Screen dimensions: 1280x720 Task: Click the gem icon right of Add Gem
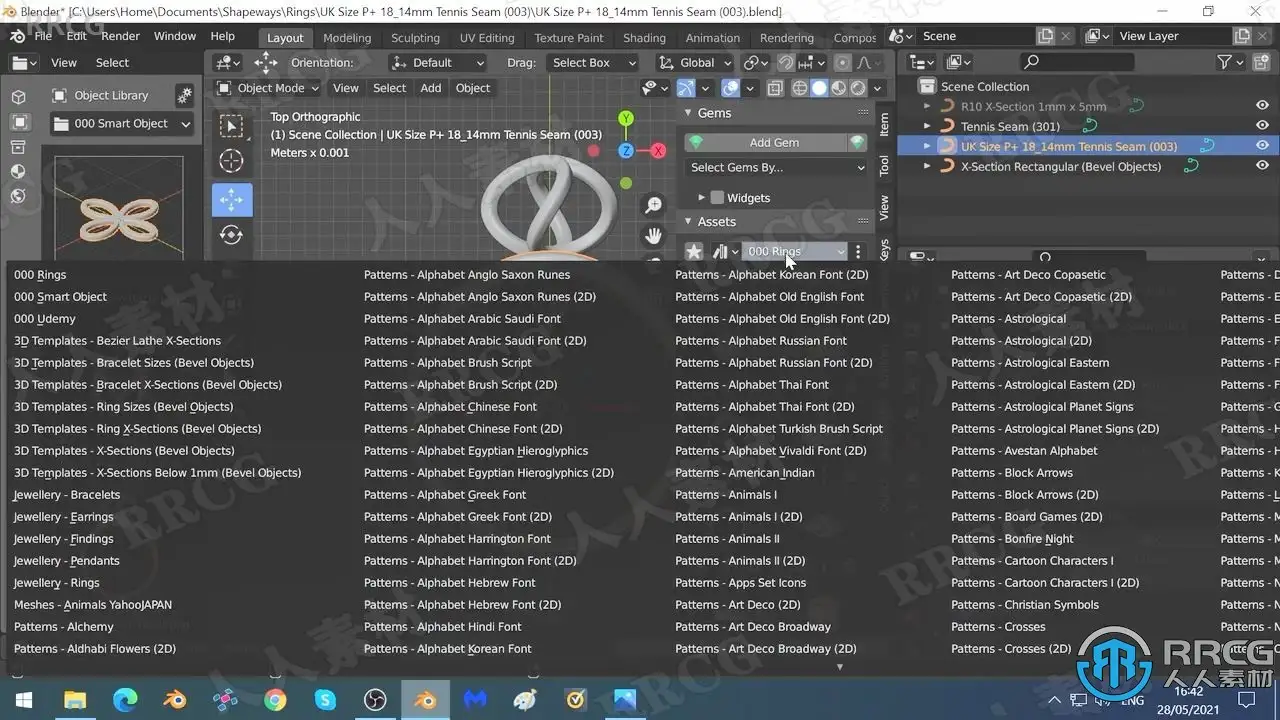click(x=857, y=142)
